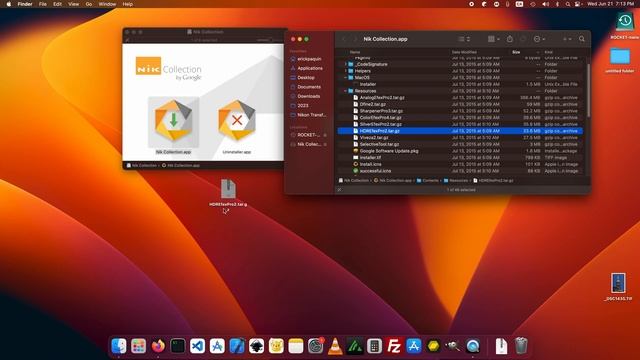Click Resources in the Finder path bar
Image resolution: width=640 pixels, height=360 pixels.
click(x=456, y=180)
